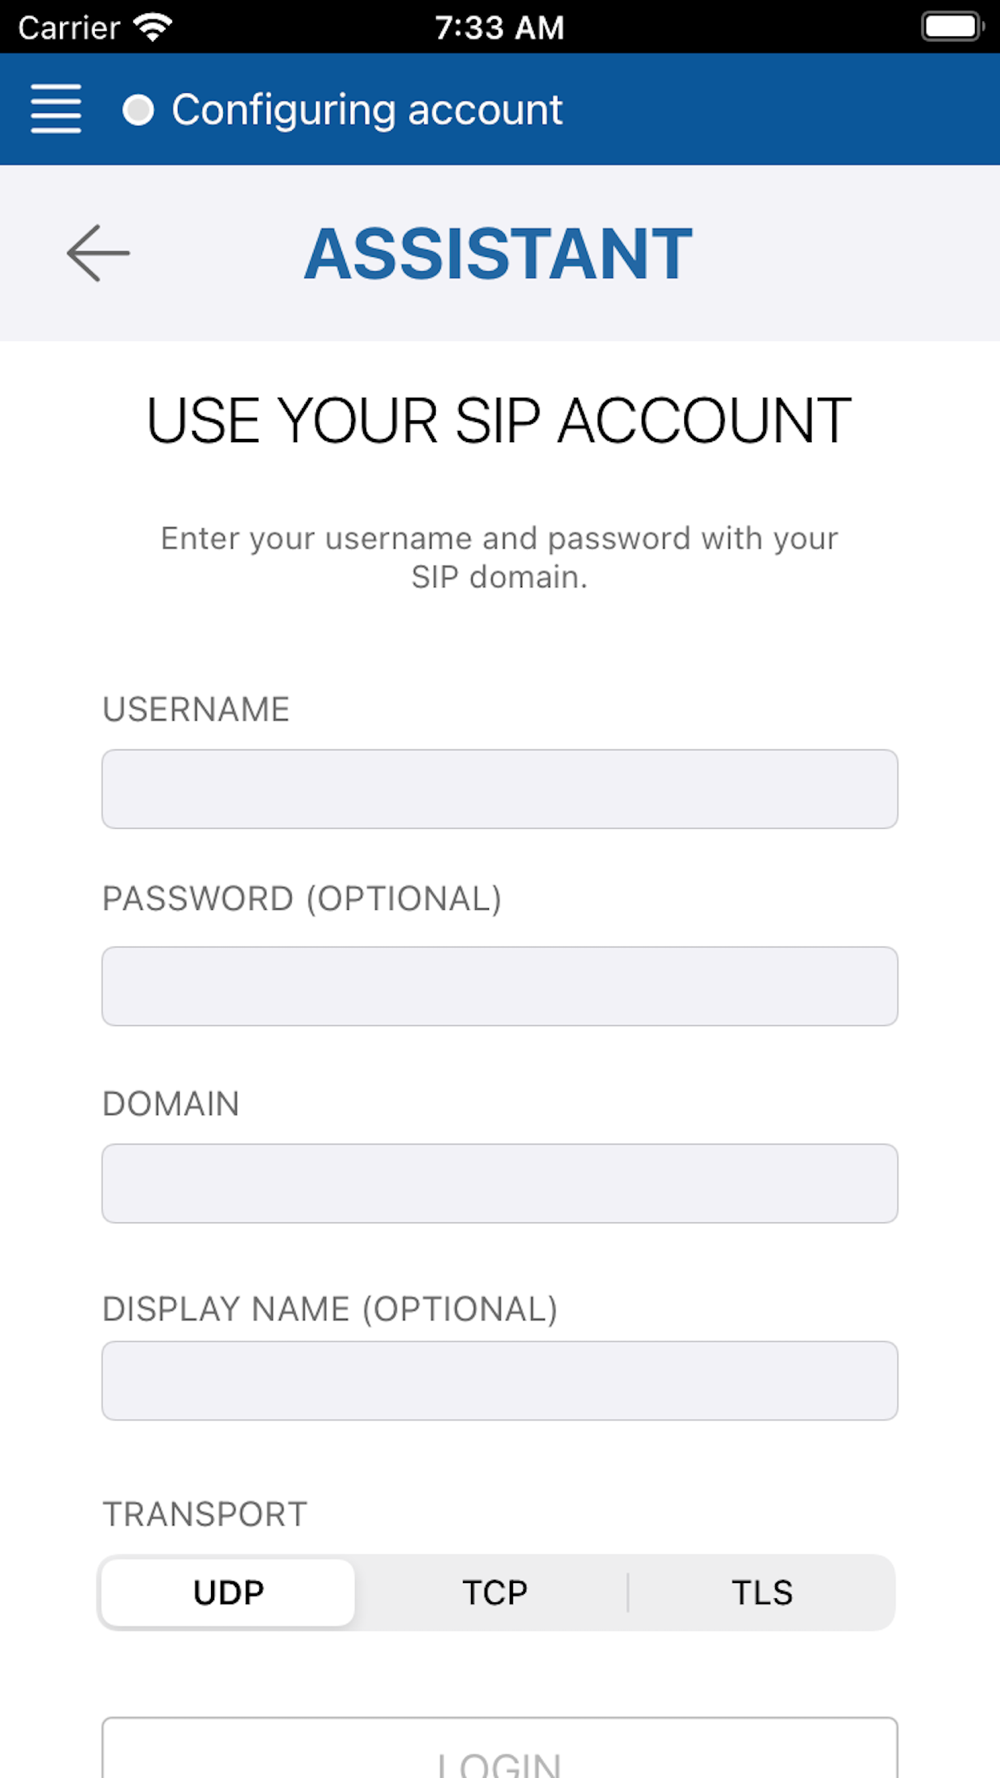Choose TLS as transport
Image resolution: width=1000 pixels, height=1778 pixels.
pos(762,1592)
